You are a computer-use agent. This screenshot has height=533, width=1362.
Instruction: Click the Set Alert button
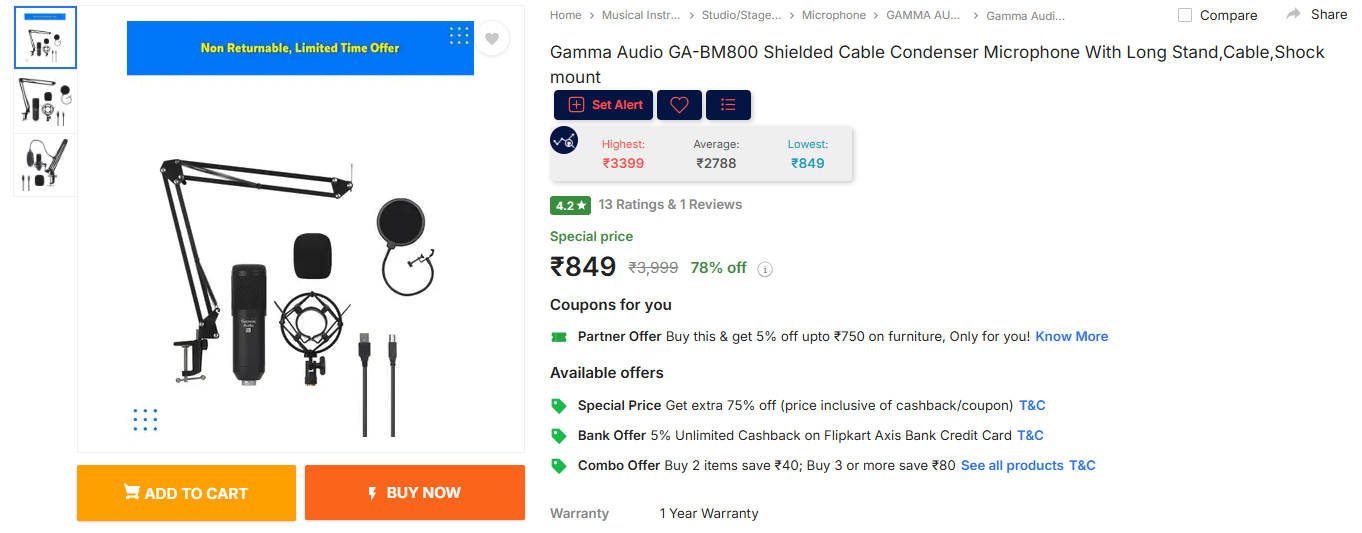604,105
